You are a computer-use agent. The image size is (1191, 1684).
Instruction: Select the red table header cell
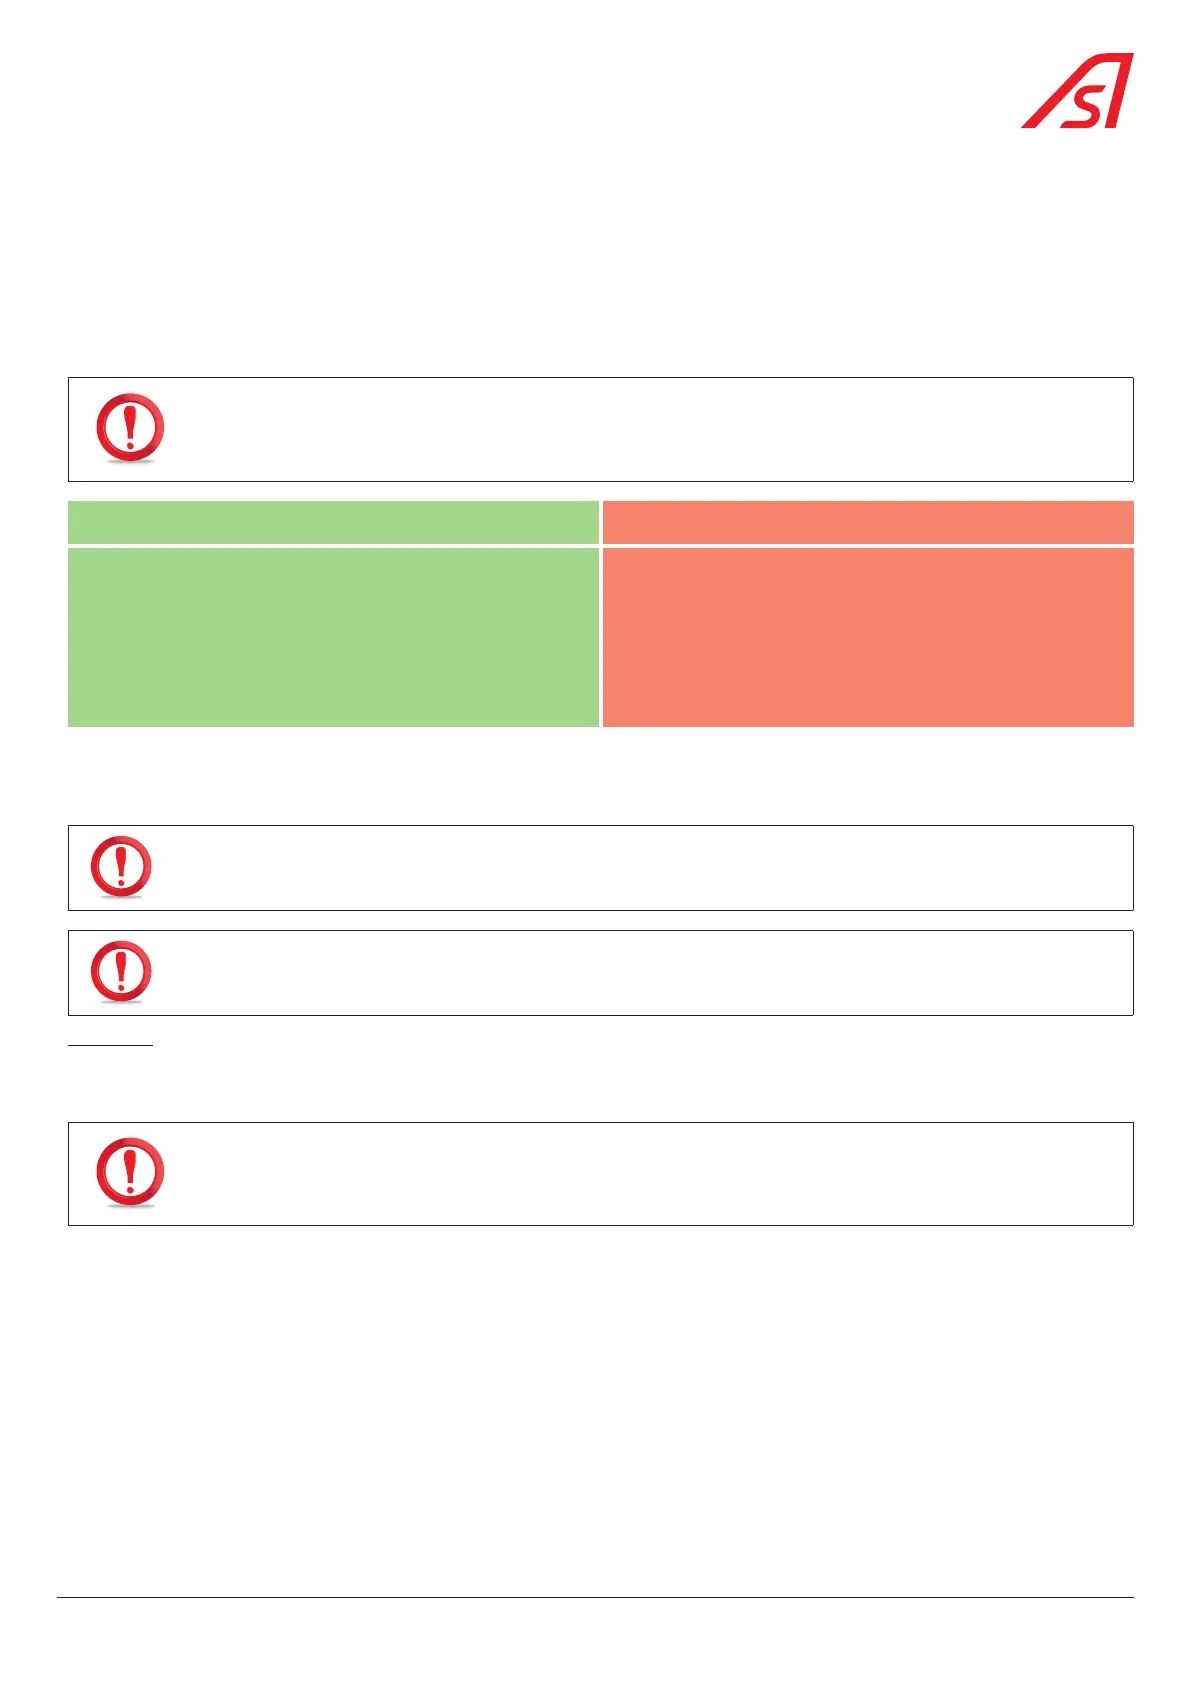click(868, 522)
